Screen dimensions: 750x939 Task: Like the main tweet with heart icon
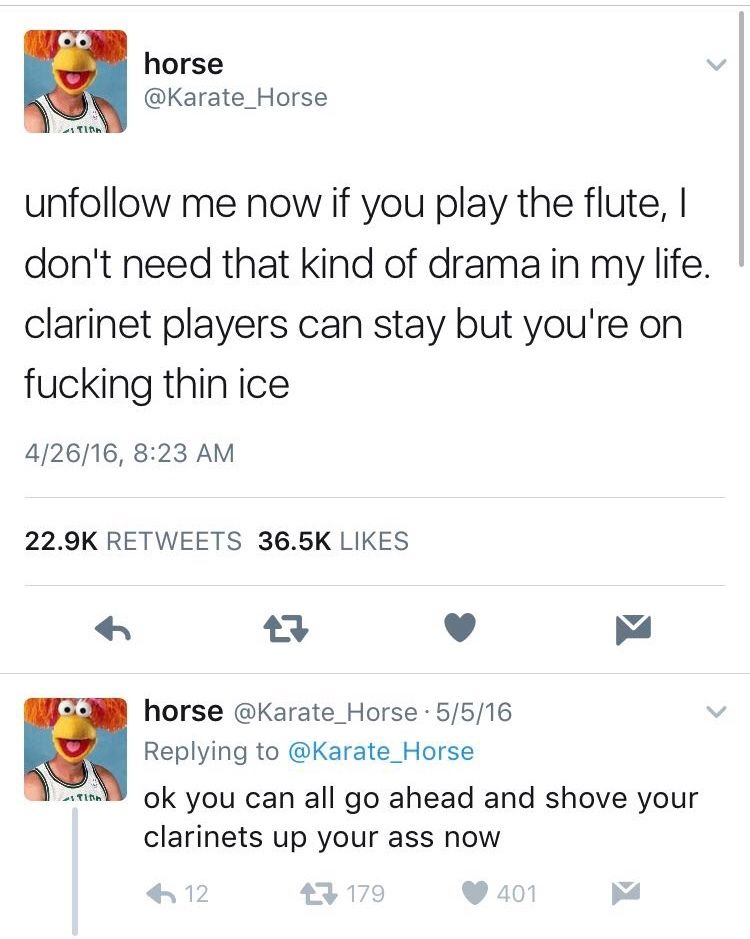coord(460,628)
